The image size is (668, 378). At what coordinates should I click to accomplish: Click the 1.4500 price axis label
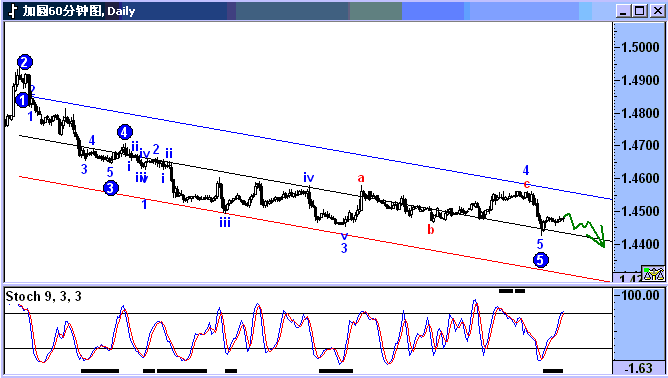[x=640, y=211]
